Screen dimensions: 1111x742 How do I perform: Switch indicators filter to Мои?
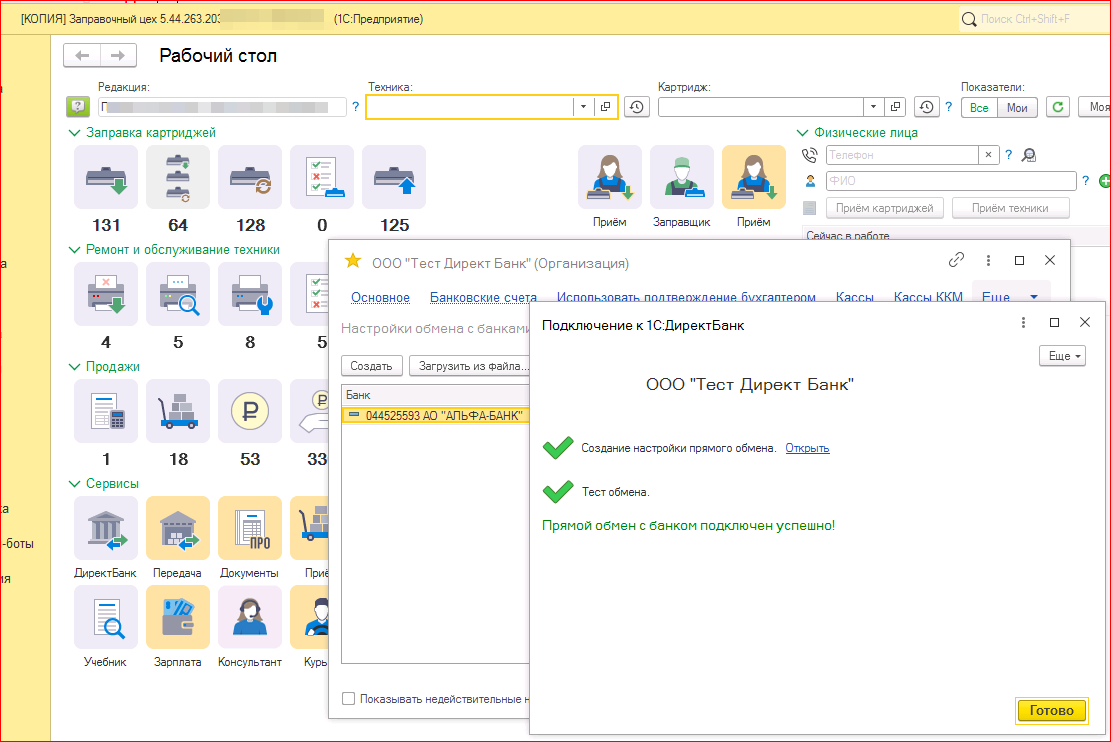tap(1017, 108)
